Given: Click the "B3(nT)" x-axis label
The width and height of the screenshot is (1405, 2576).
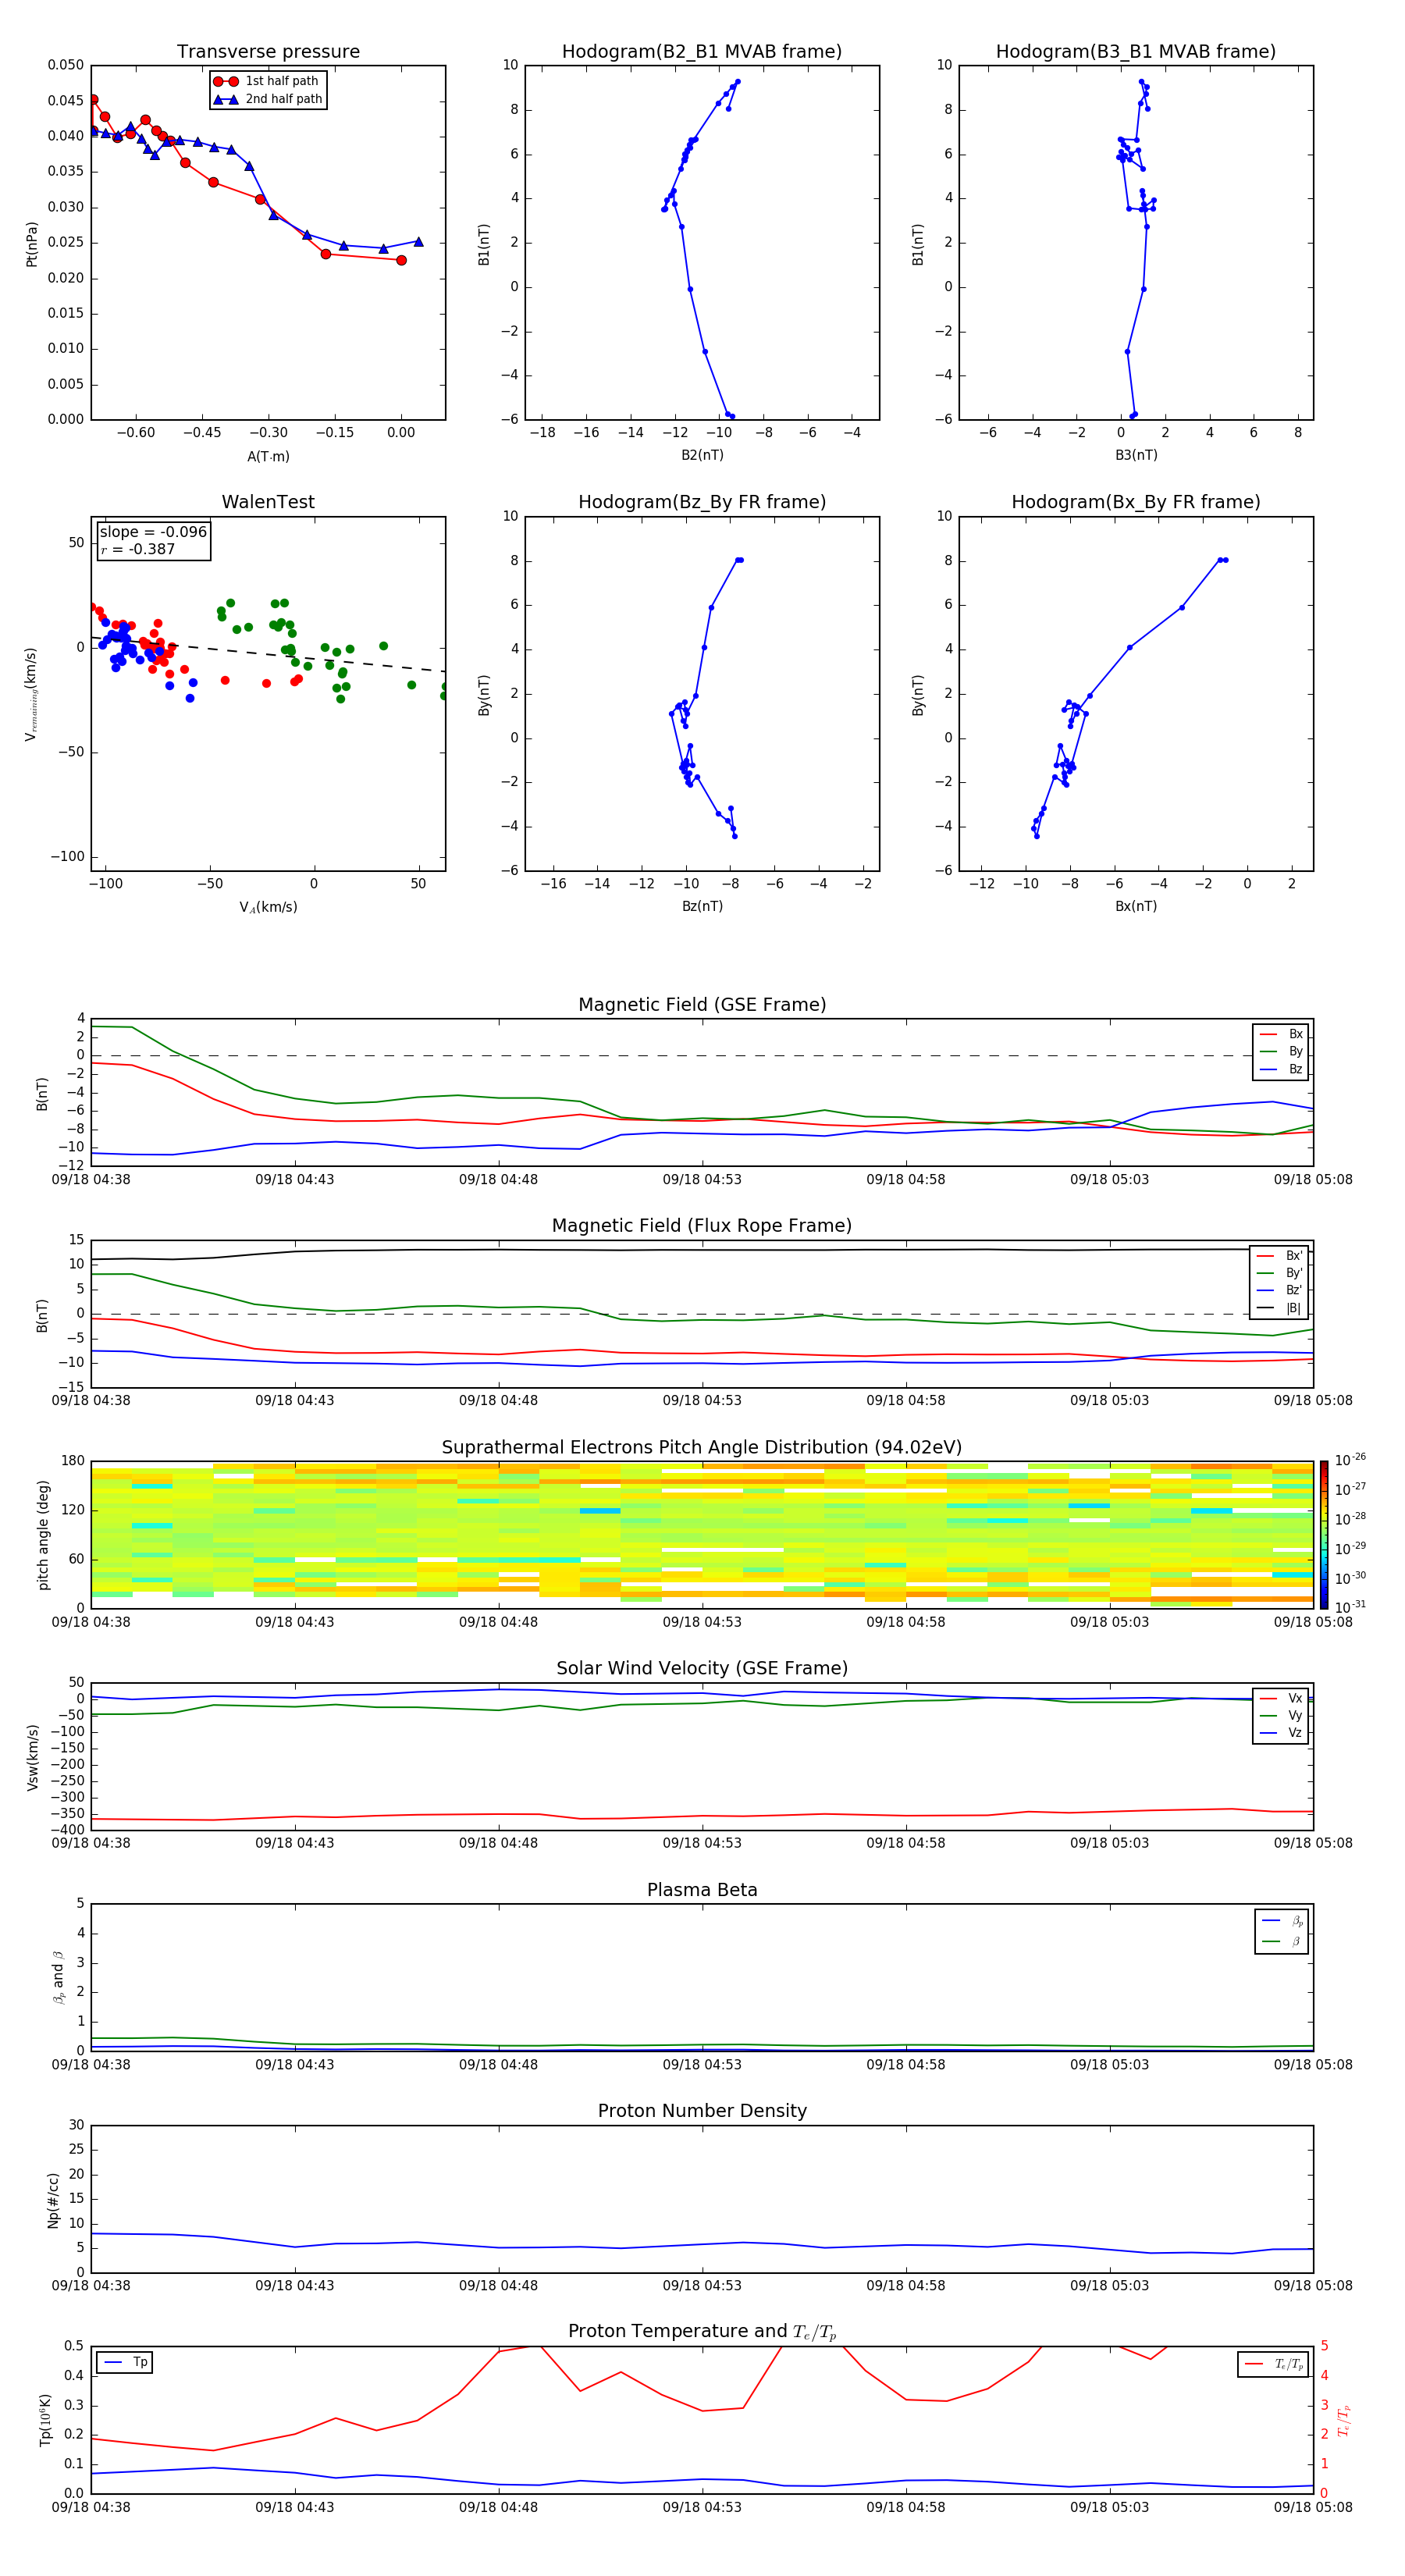Looking at the screenshot, I should 1136,455.
